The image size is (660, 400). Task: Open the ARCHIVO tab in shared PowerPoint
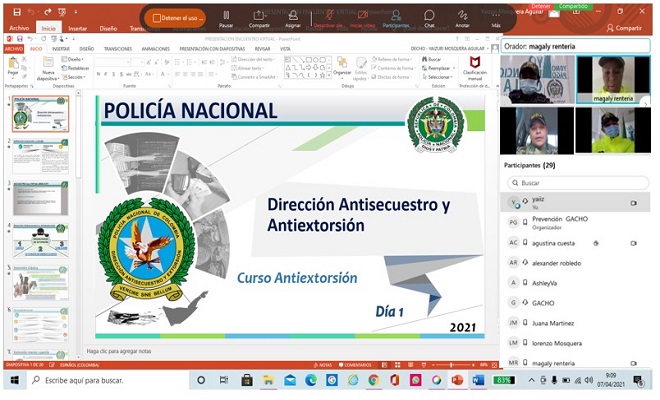click(x=13, y=49)
